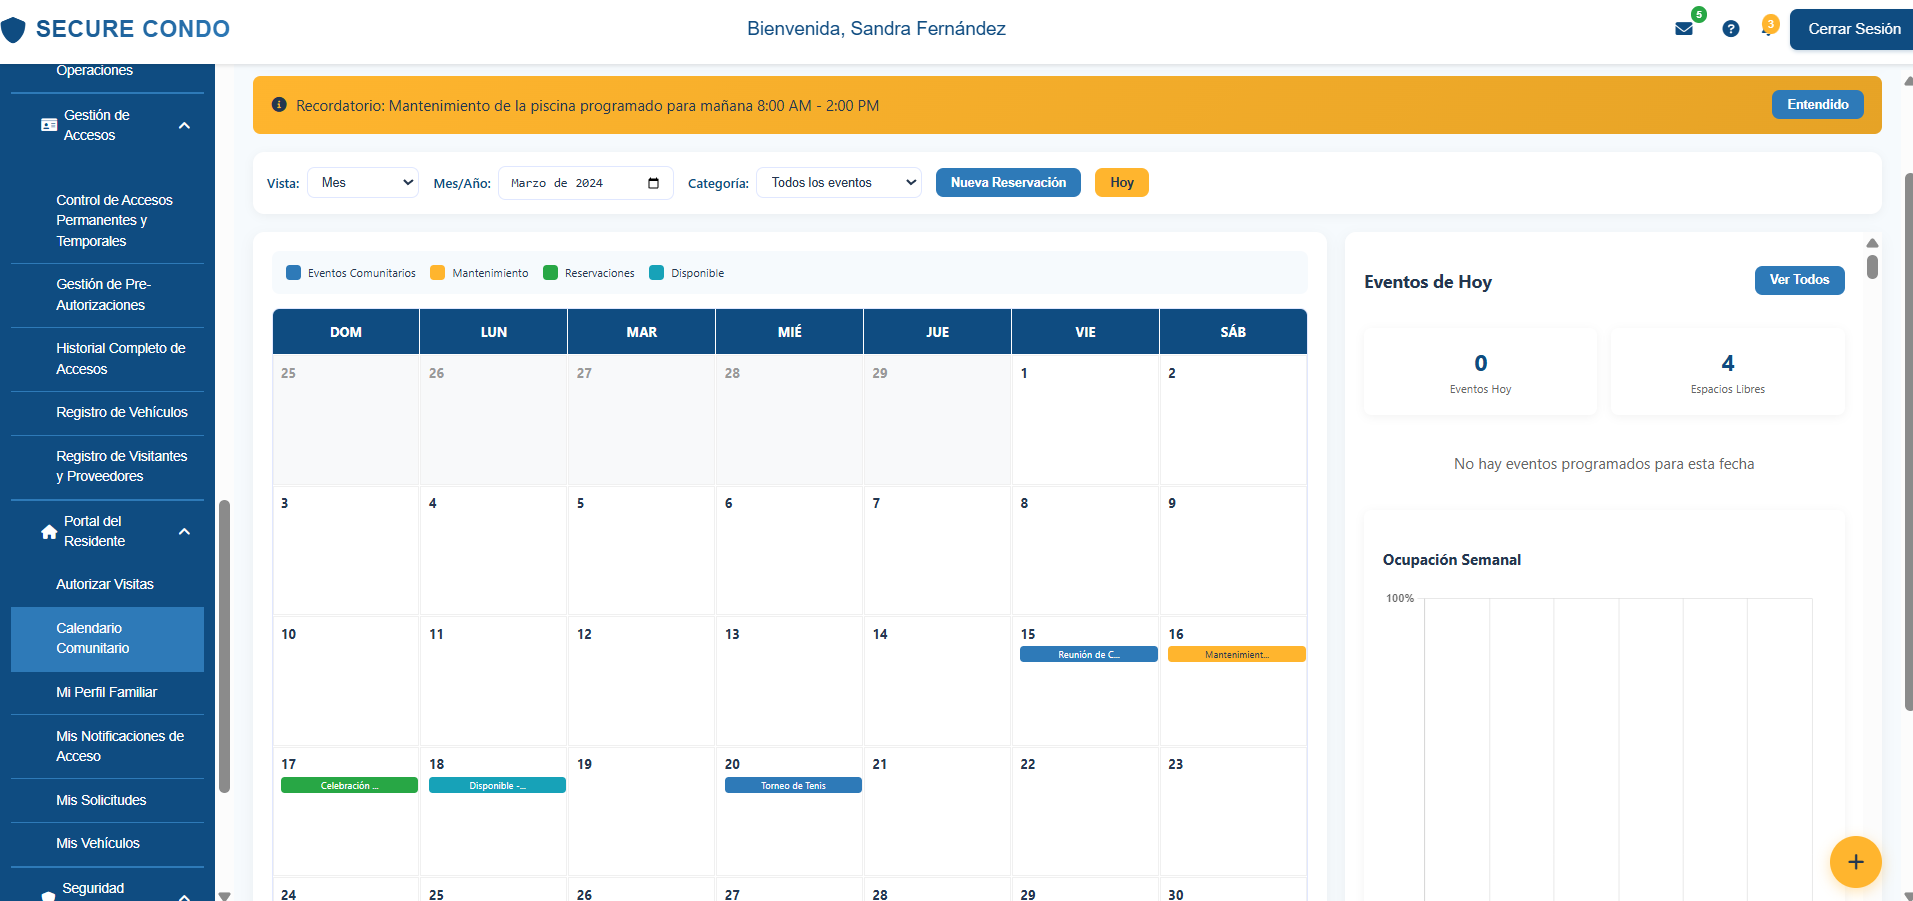Click the info icon in the reminder banner

point(279,105)
